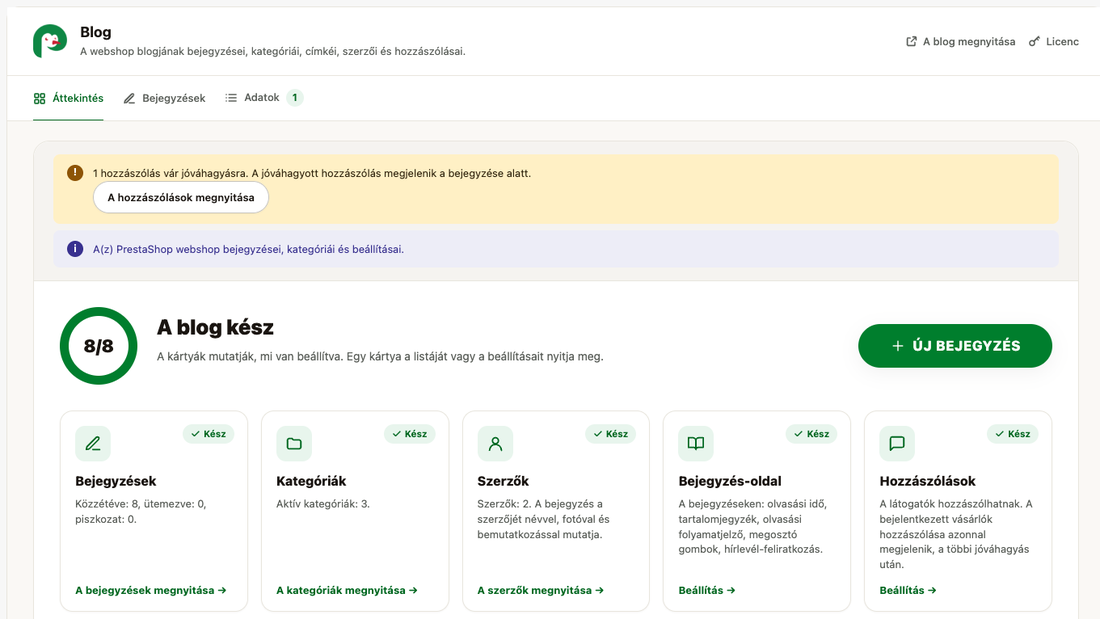Image resolution: width=1100 pixels, height=619 pixels.
Task: Click the Adatok badge showing 1
Action: coord(295,98)
